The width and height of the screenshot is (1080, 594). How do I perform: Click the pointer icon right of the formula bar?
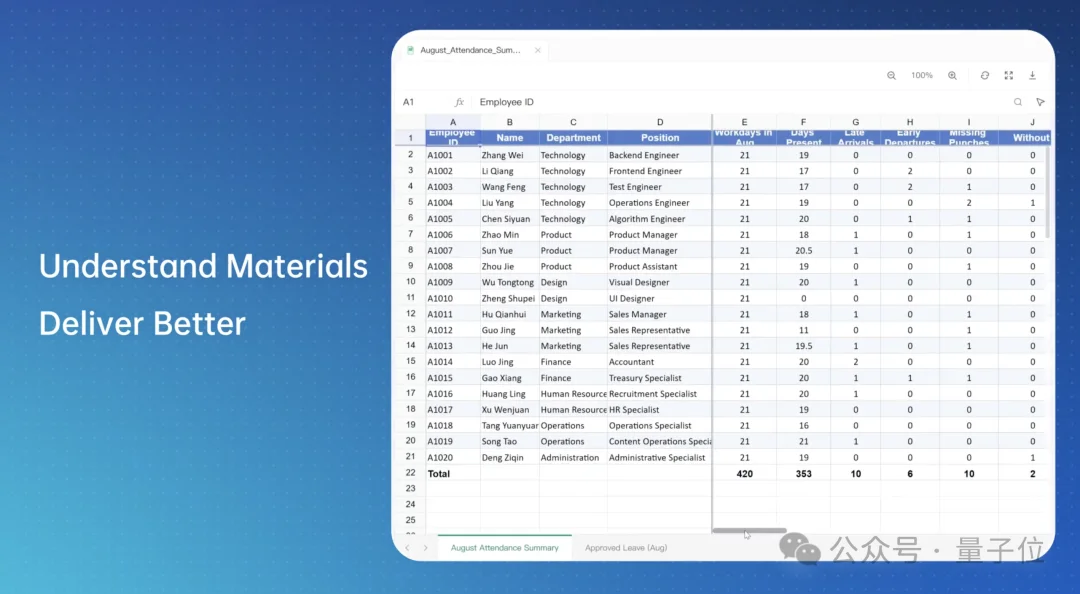(x=1040, y=102)
